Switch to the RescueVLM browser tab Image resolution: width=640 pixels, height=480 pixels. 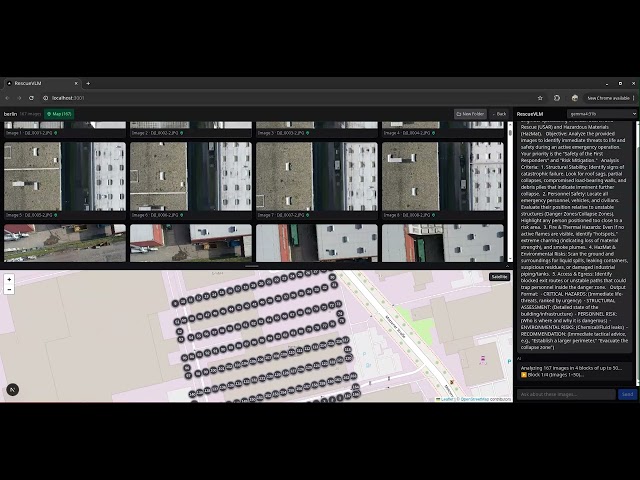click(41, 83)
